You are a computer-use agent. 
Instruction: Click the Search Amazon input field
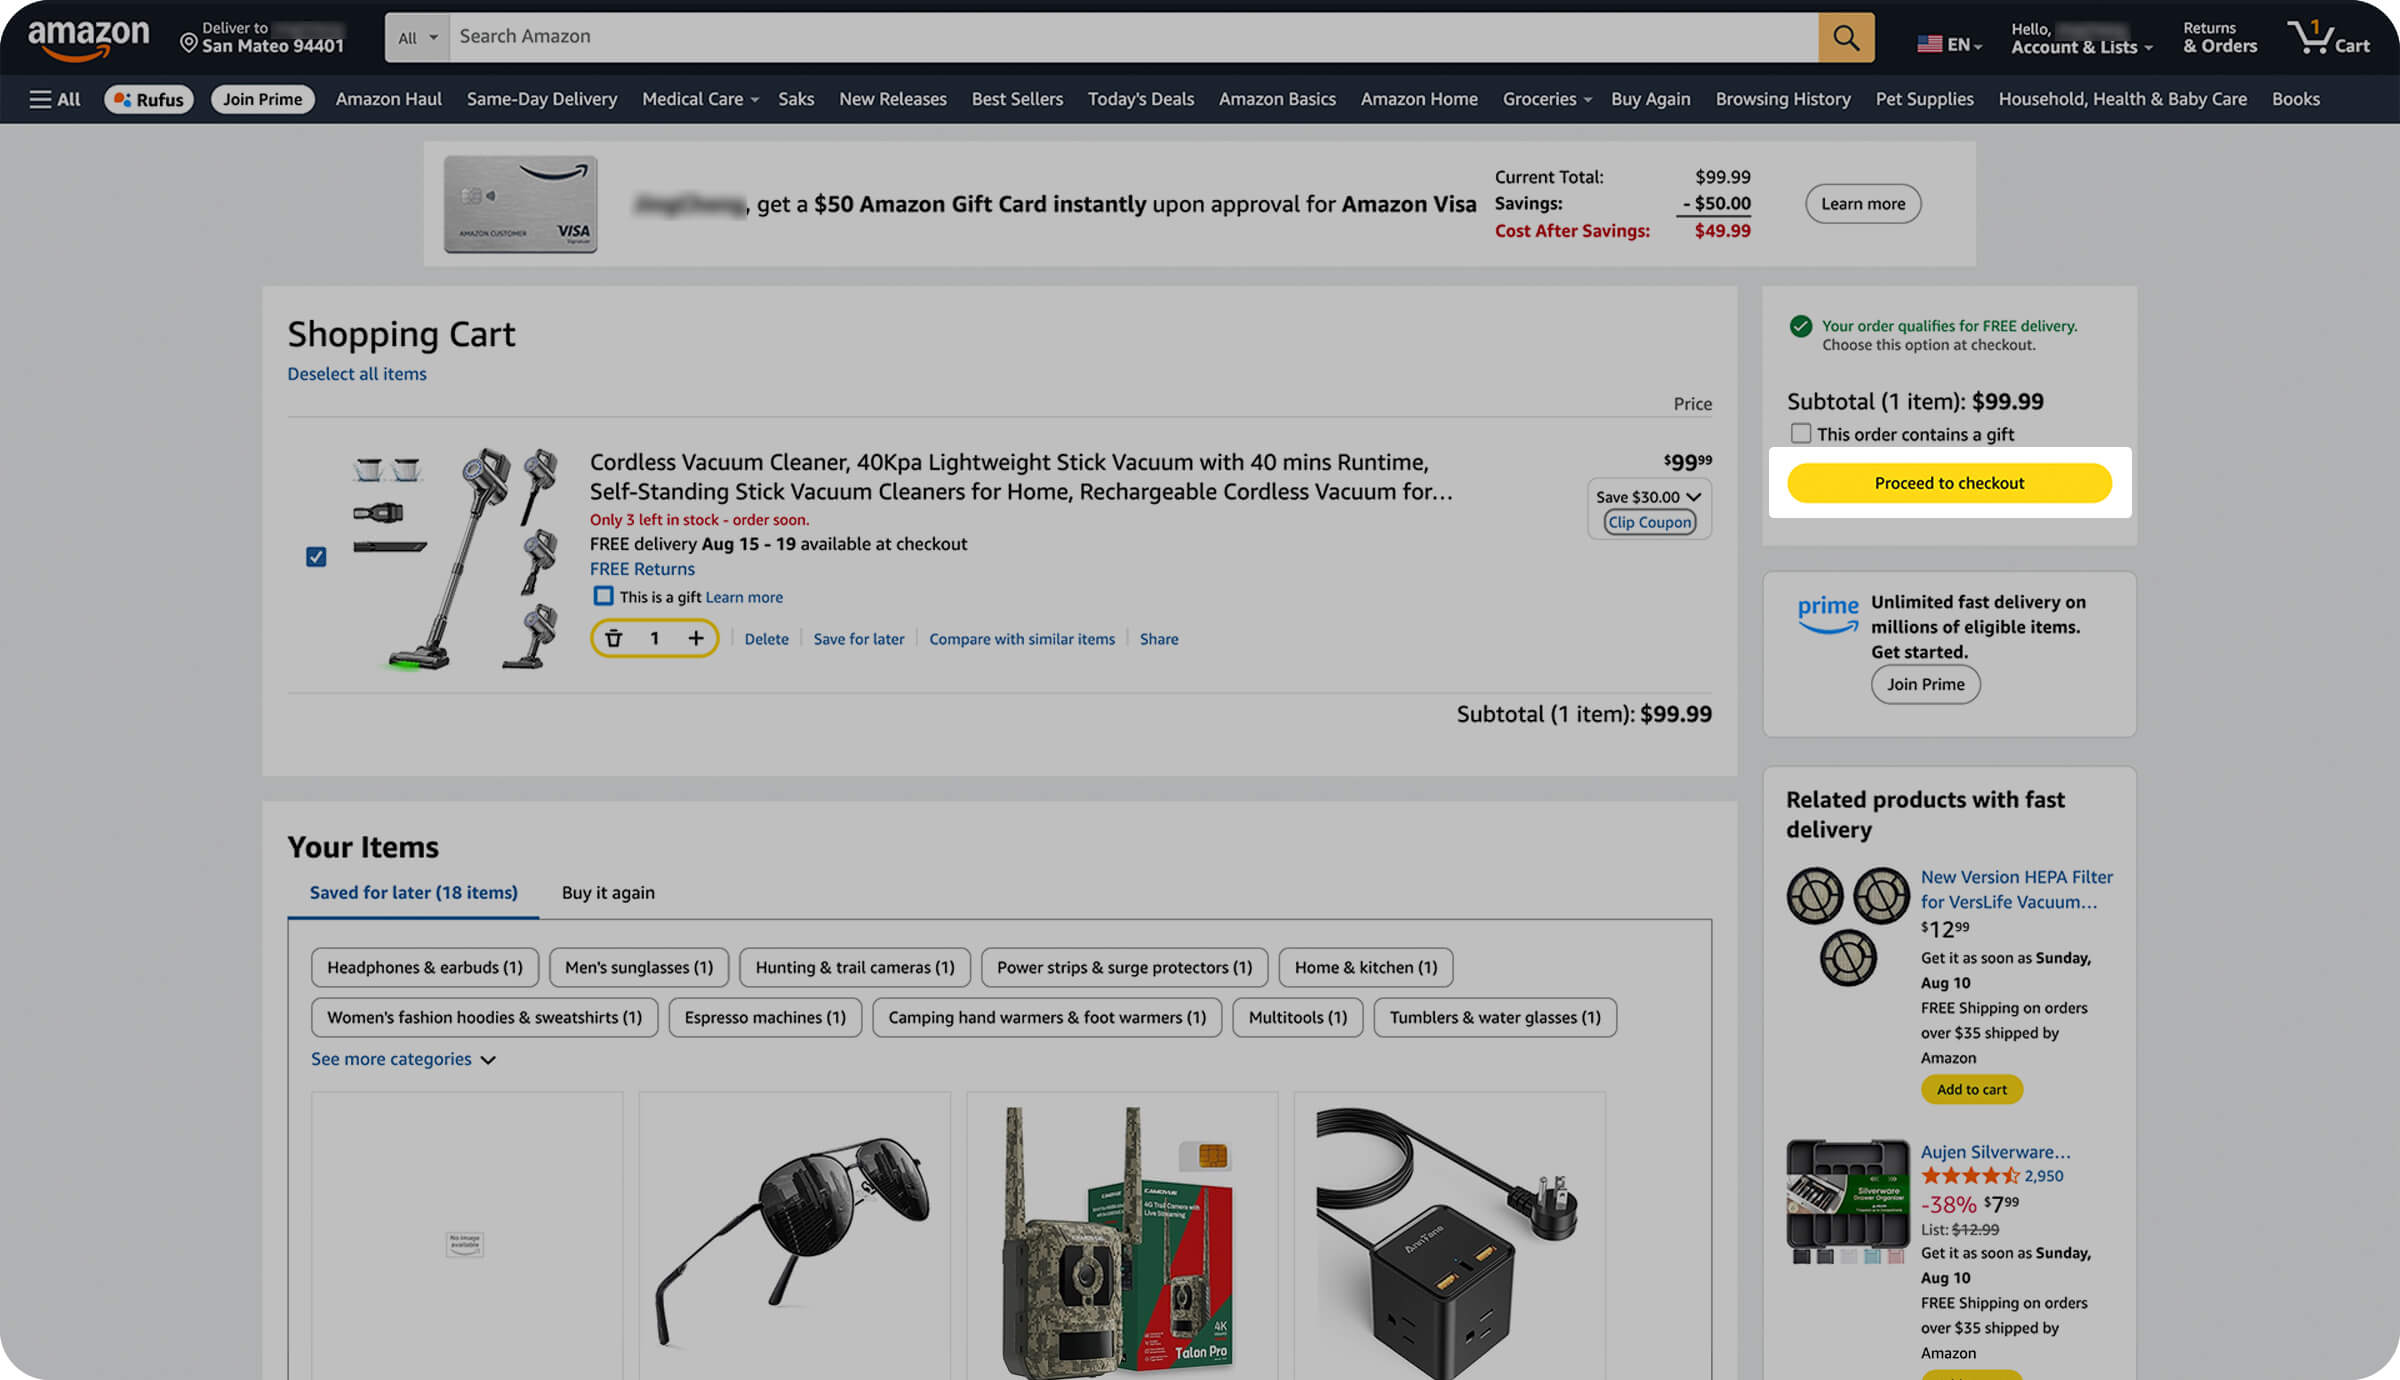pyautogui.click(x=1134, y=38)
